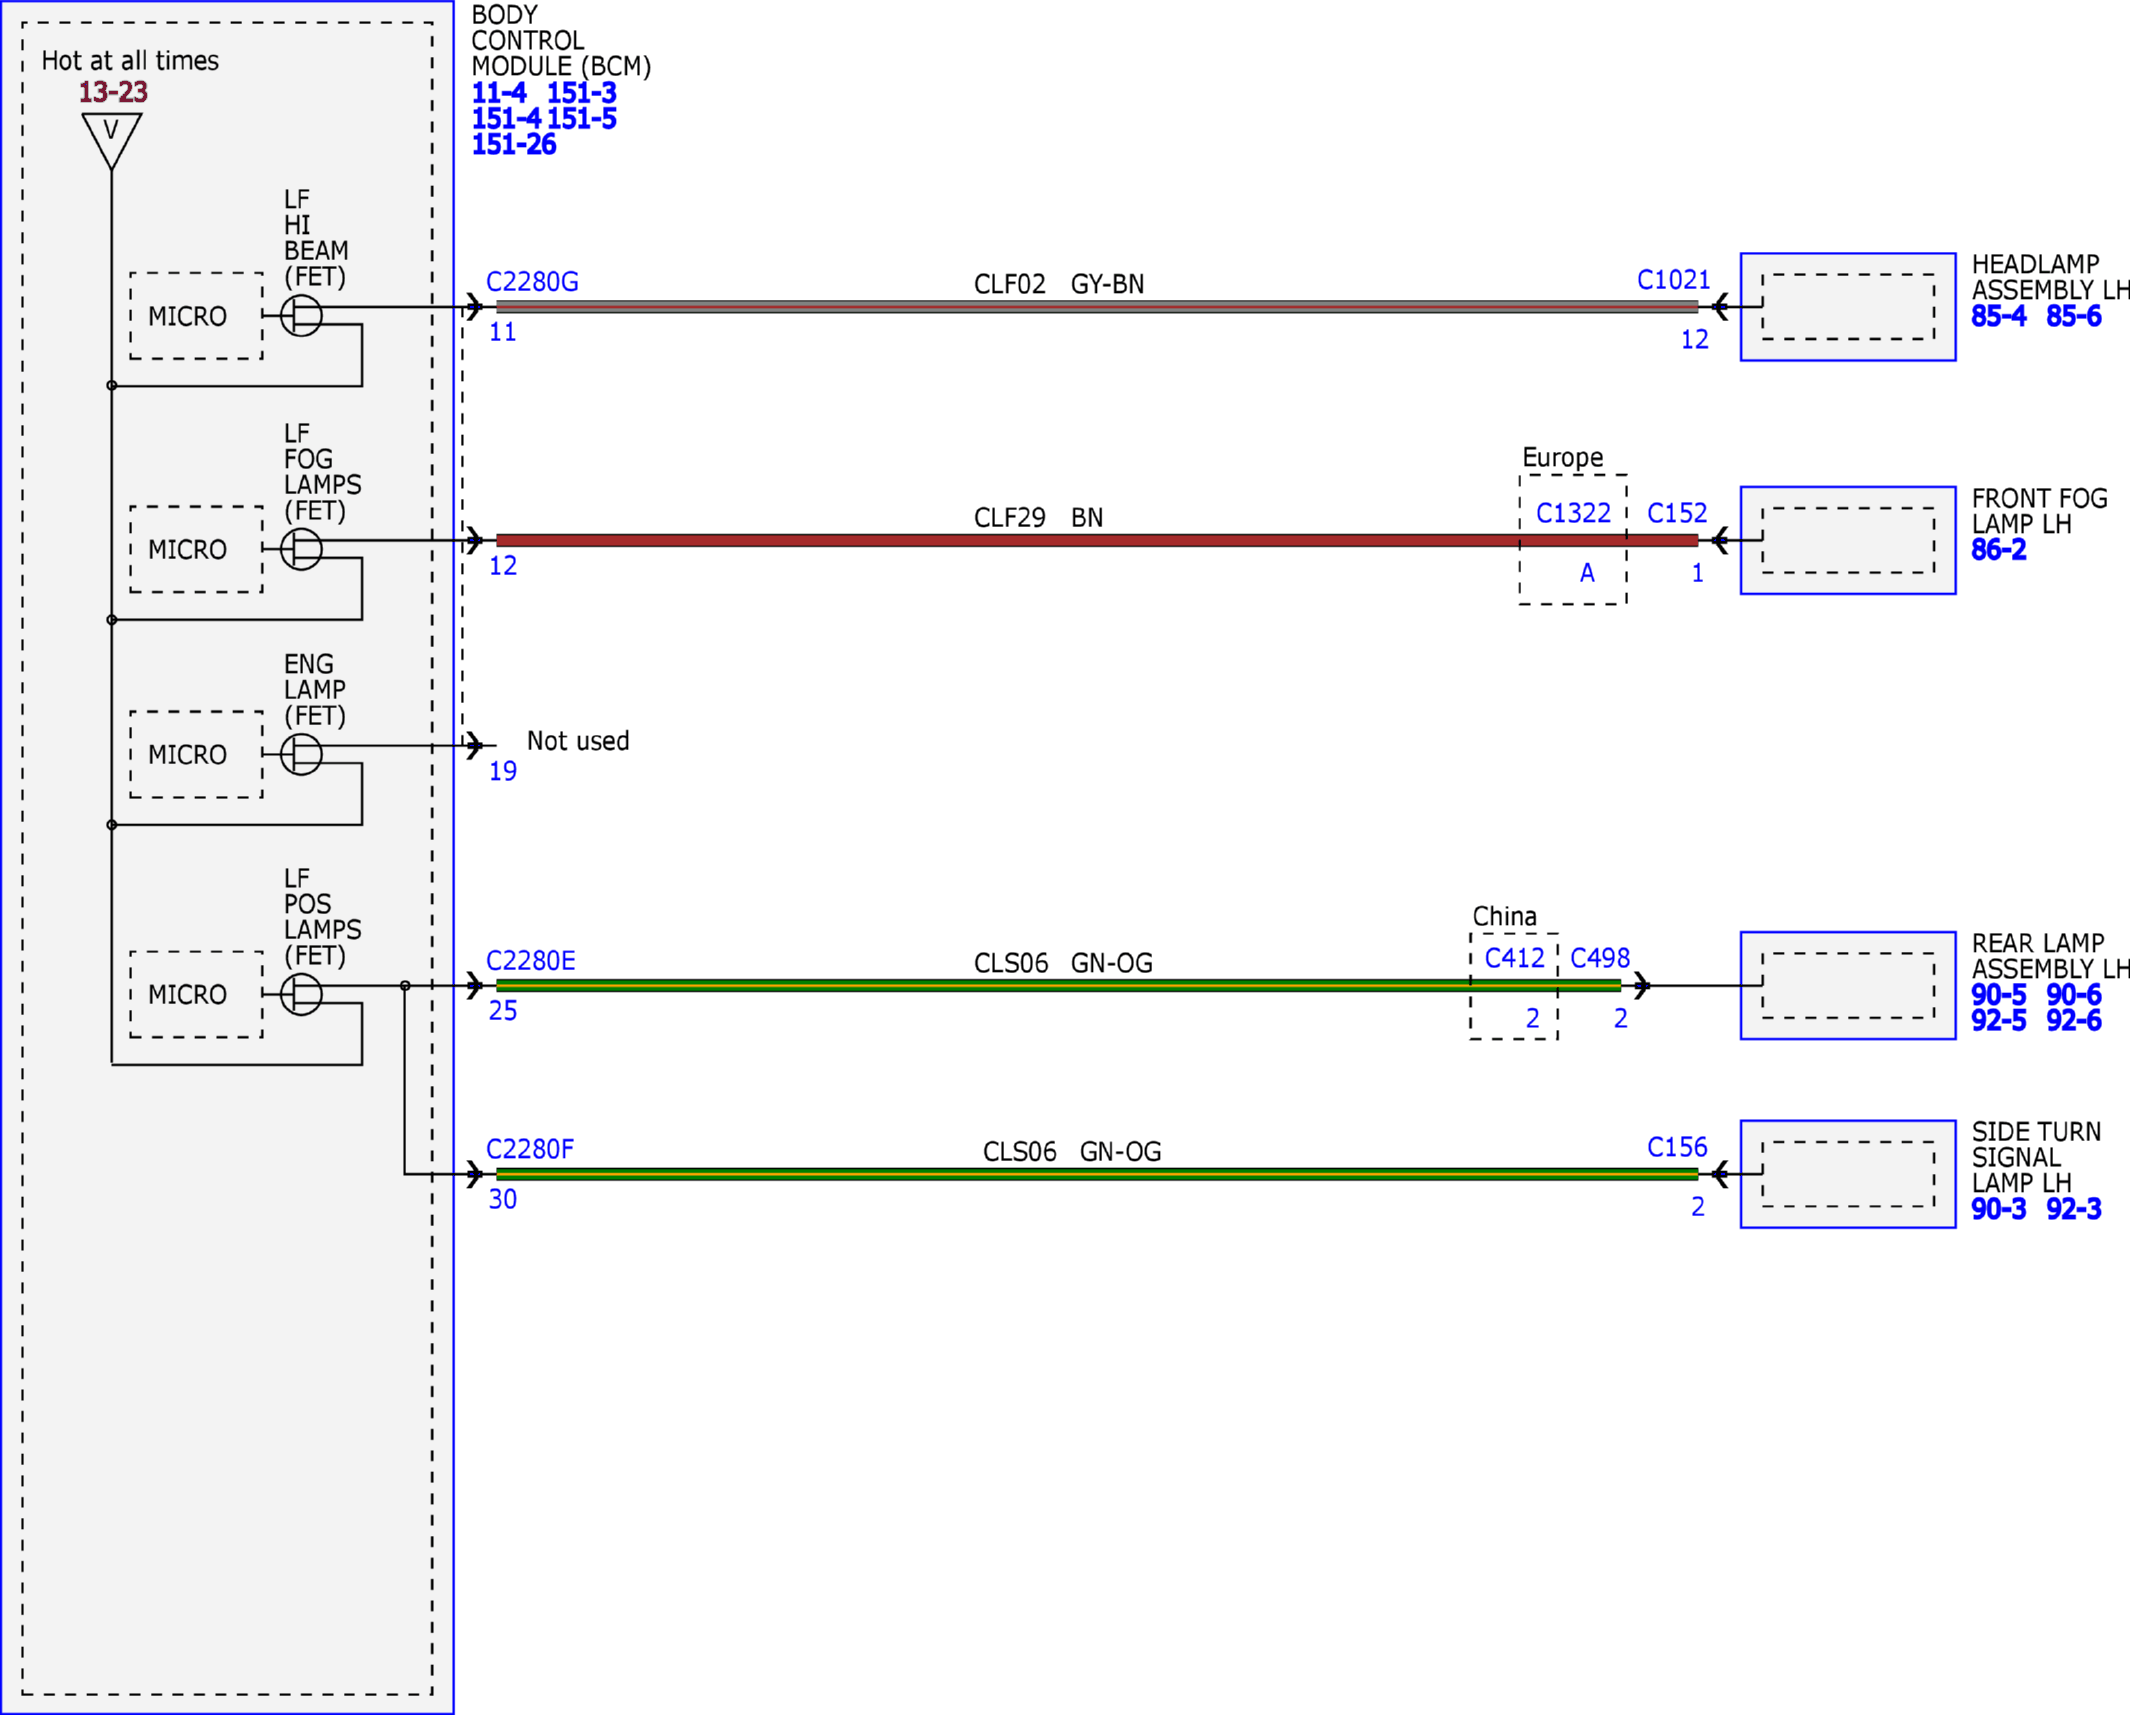
Task: Click the Hot at all times triangle symbol
Action: tap(111, 140)
